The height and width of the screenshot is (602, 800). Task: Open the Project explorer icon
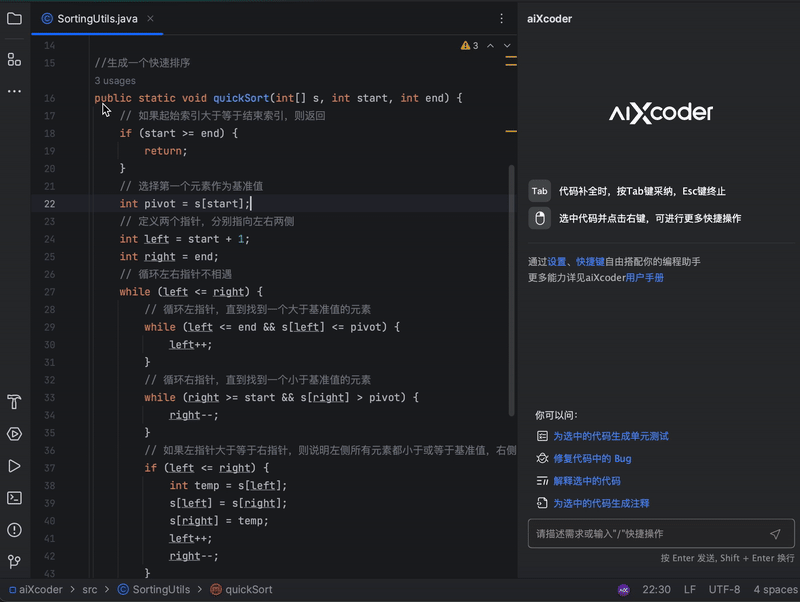[13, 17]
